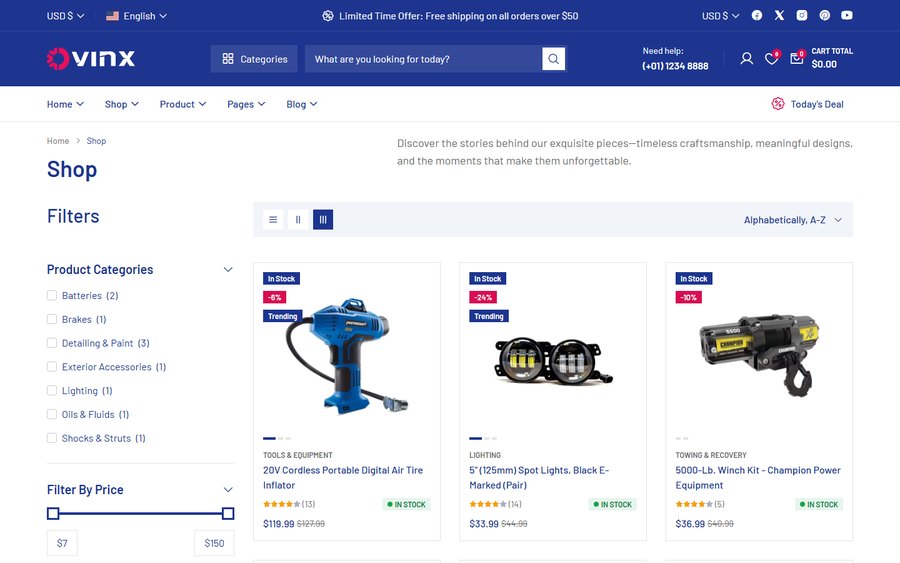Click the $119.99 price
Screen dimensions: 900x563
coord(278,523)
